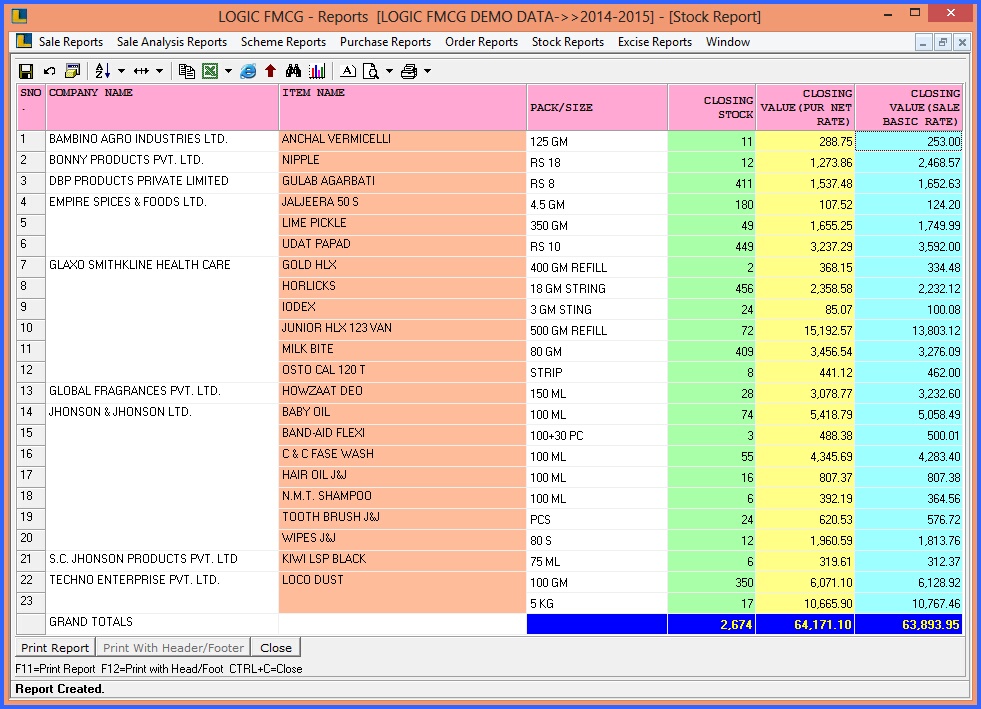This screenshot has width=981, height=709.
Task: Click the GRAND TOTALS label cell
Action: coord(162,624)
